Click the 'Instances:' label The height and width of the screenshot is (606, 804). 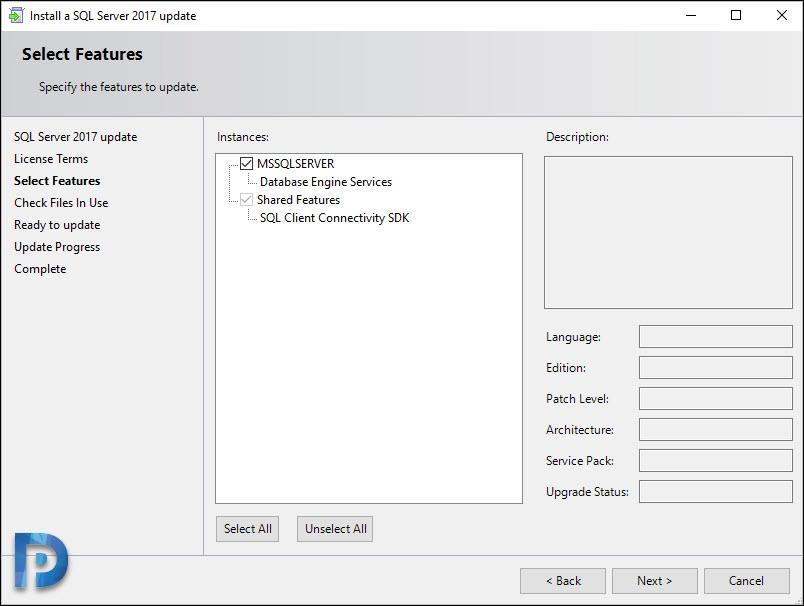coord(243,137)
